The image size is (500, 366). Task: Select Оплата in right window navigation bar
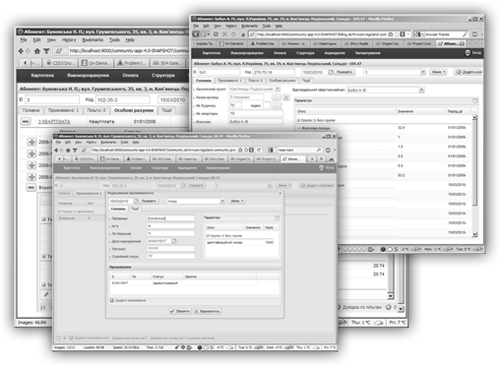tap(280, 53)
